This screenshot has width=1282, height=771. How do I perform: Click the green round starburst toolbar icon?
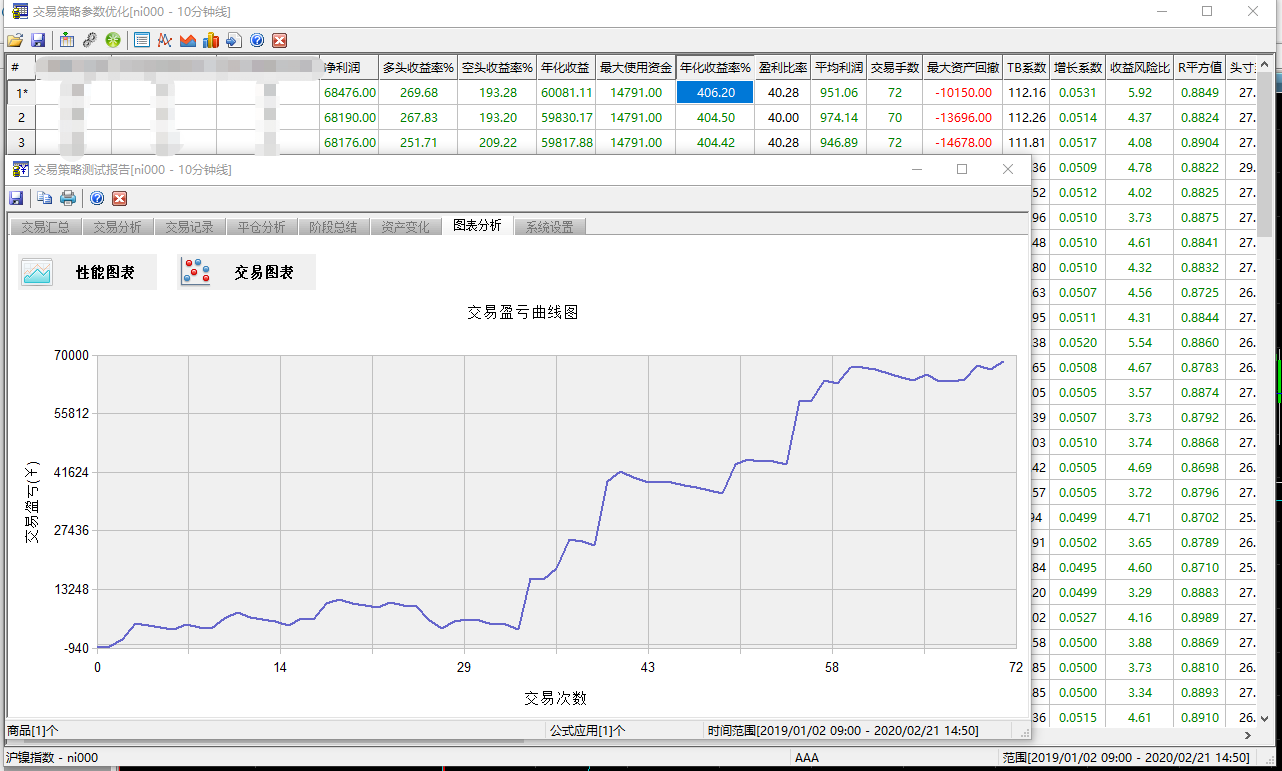point(113,40)
